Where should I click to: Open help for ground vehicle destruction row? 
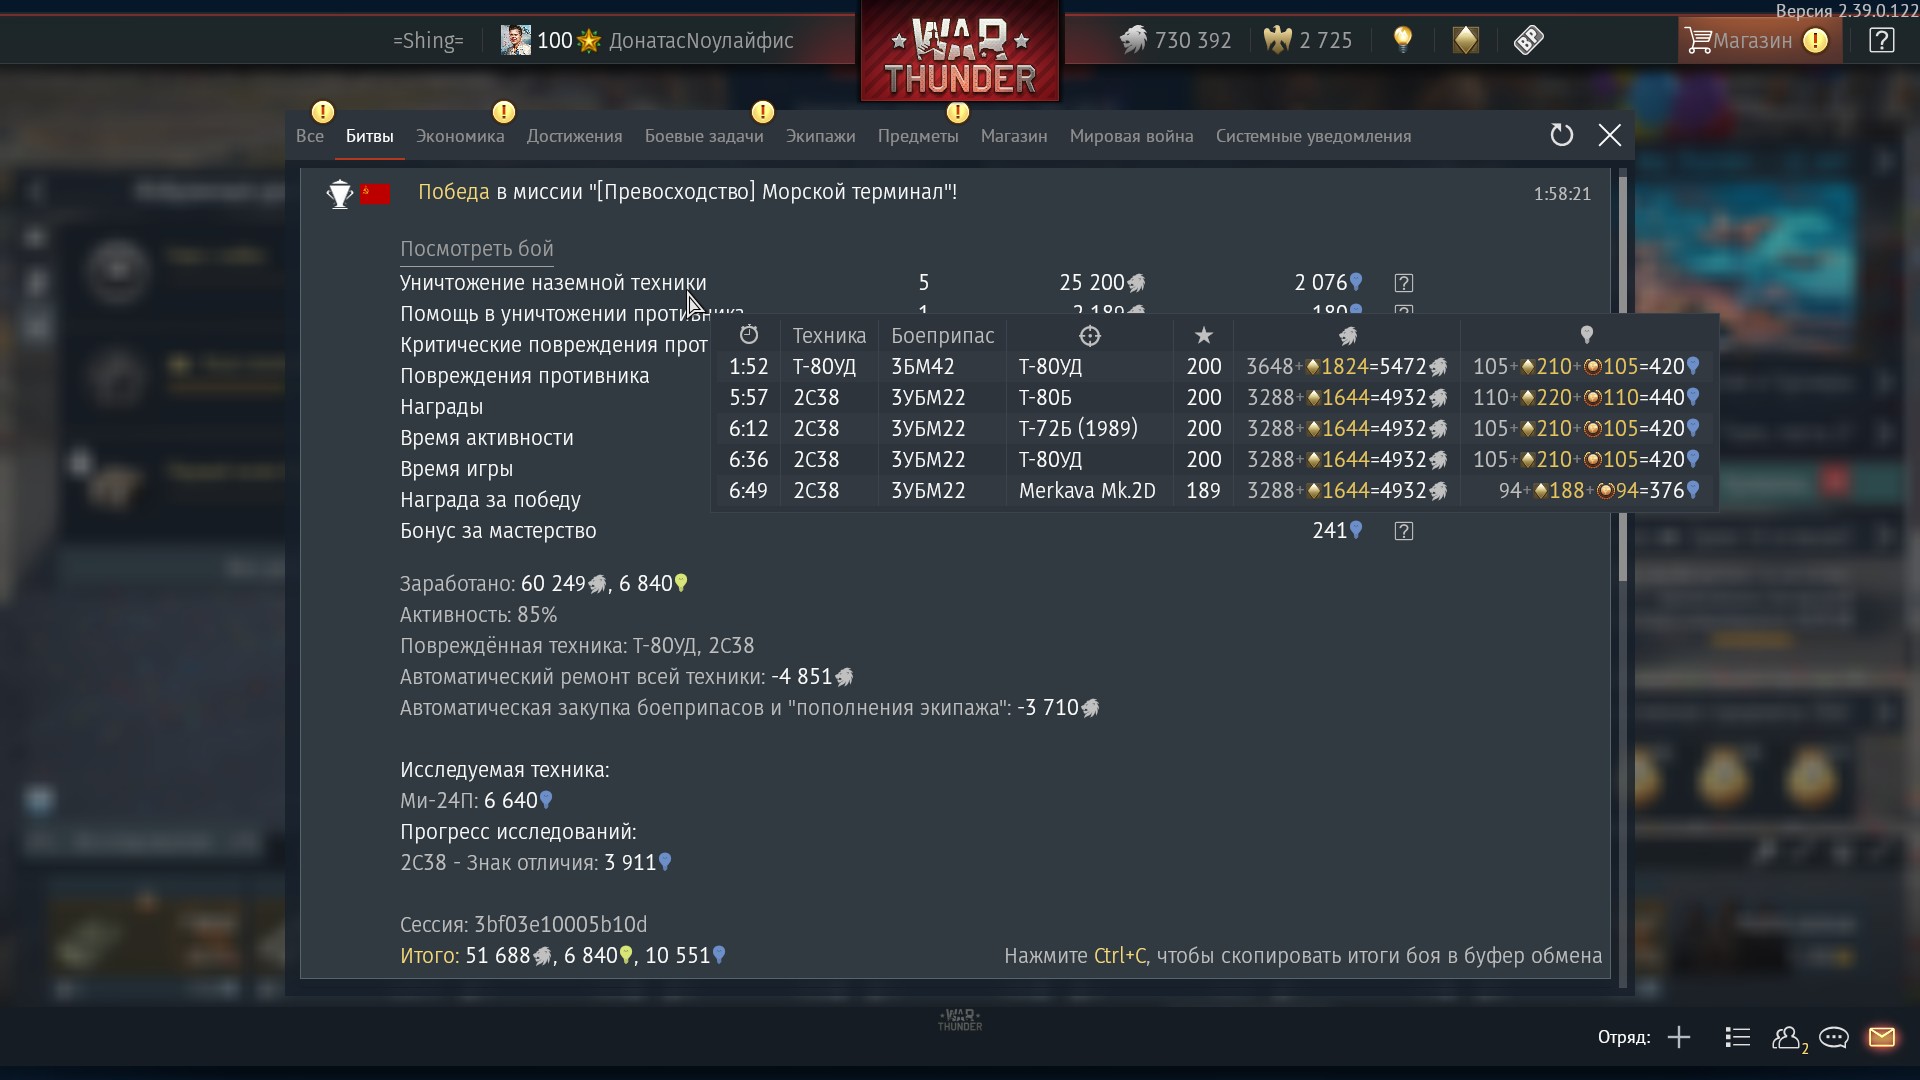1403,283
